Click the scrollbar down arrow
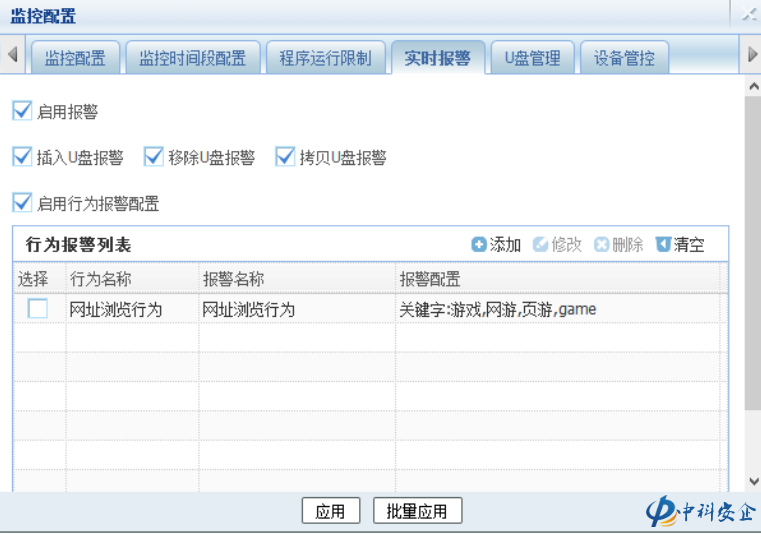 (x=753, y=481)
